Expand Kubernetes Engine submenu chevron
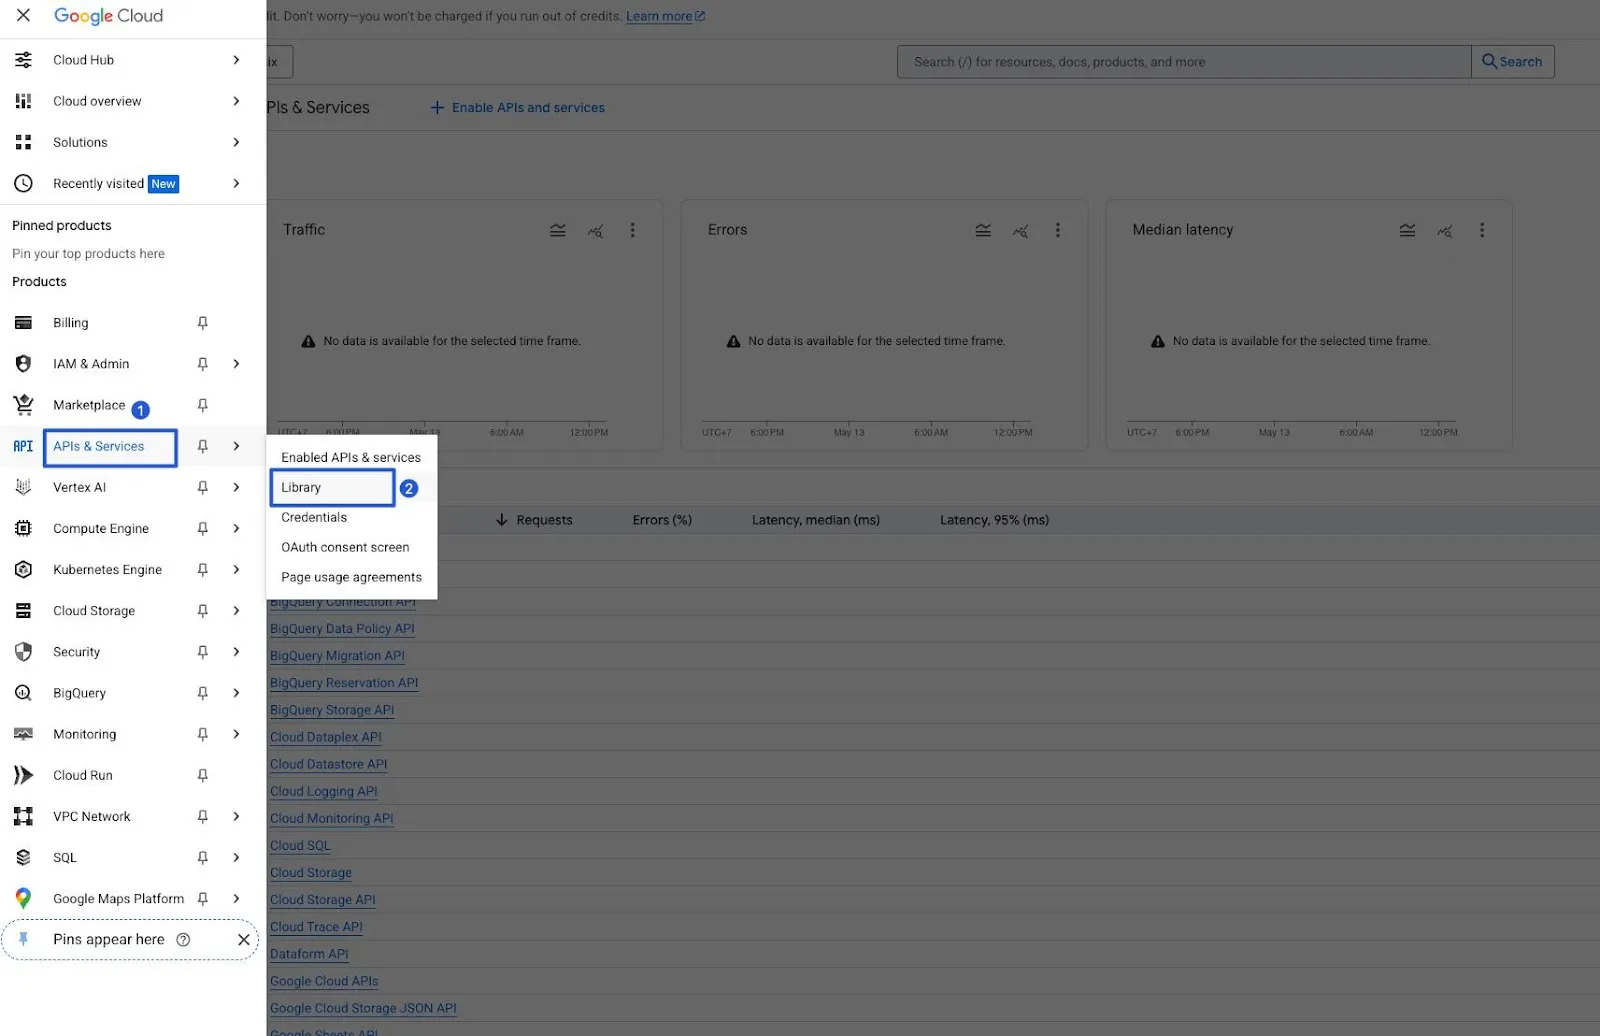Screen dimensions: 1600x1036 click(x=236, y=569)
